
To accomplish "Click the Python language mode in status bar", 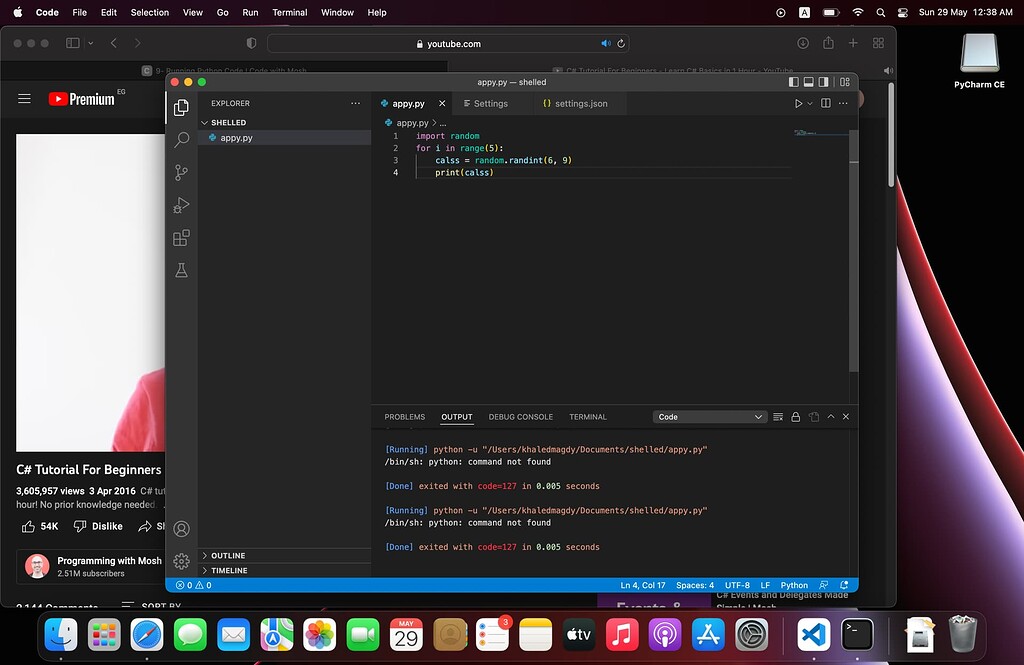I will pyautogui.click(x=794, y=585).
